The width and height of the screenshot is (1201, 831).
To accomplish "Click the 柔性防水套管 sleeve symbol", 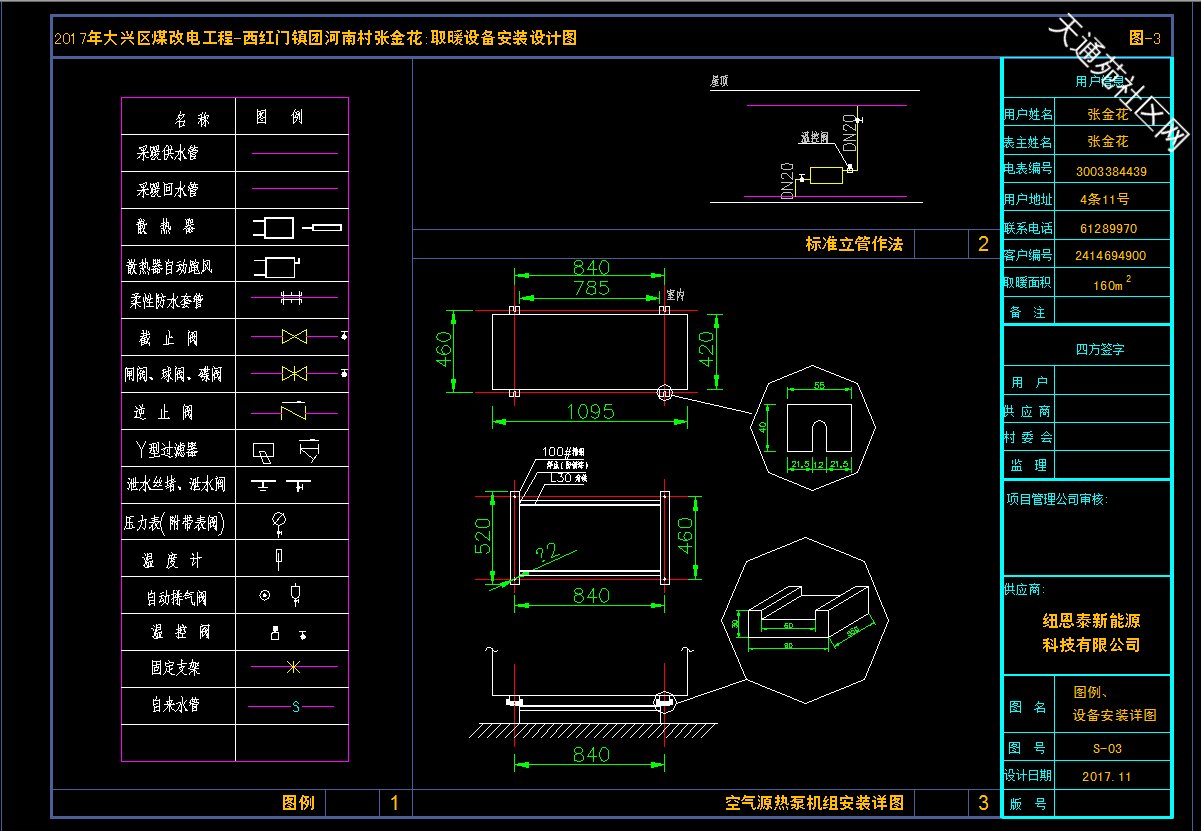I will point(291,298).
